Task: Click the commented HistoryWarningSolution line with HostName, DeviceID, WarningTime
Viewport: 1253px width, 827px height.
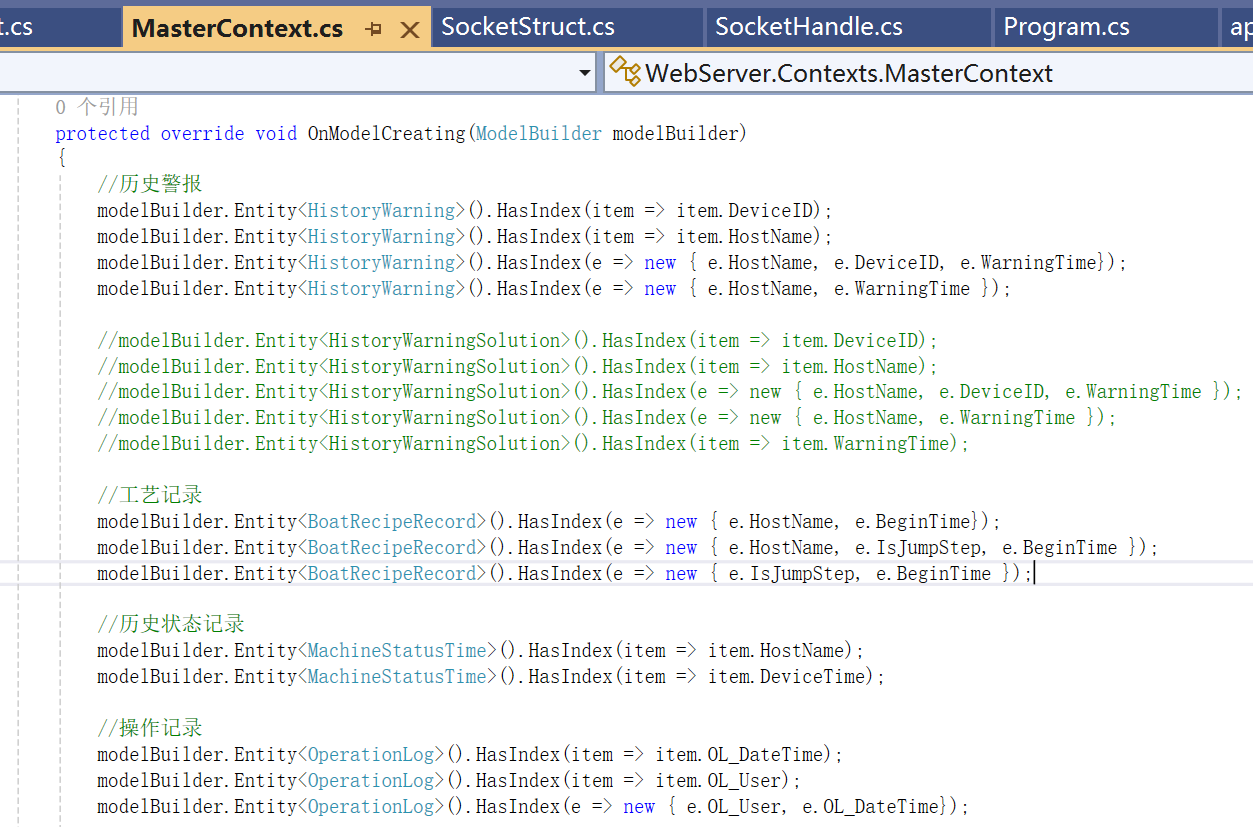Action: 670,391
